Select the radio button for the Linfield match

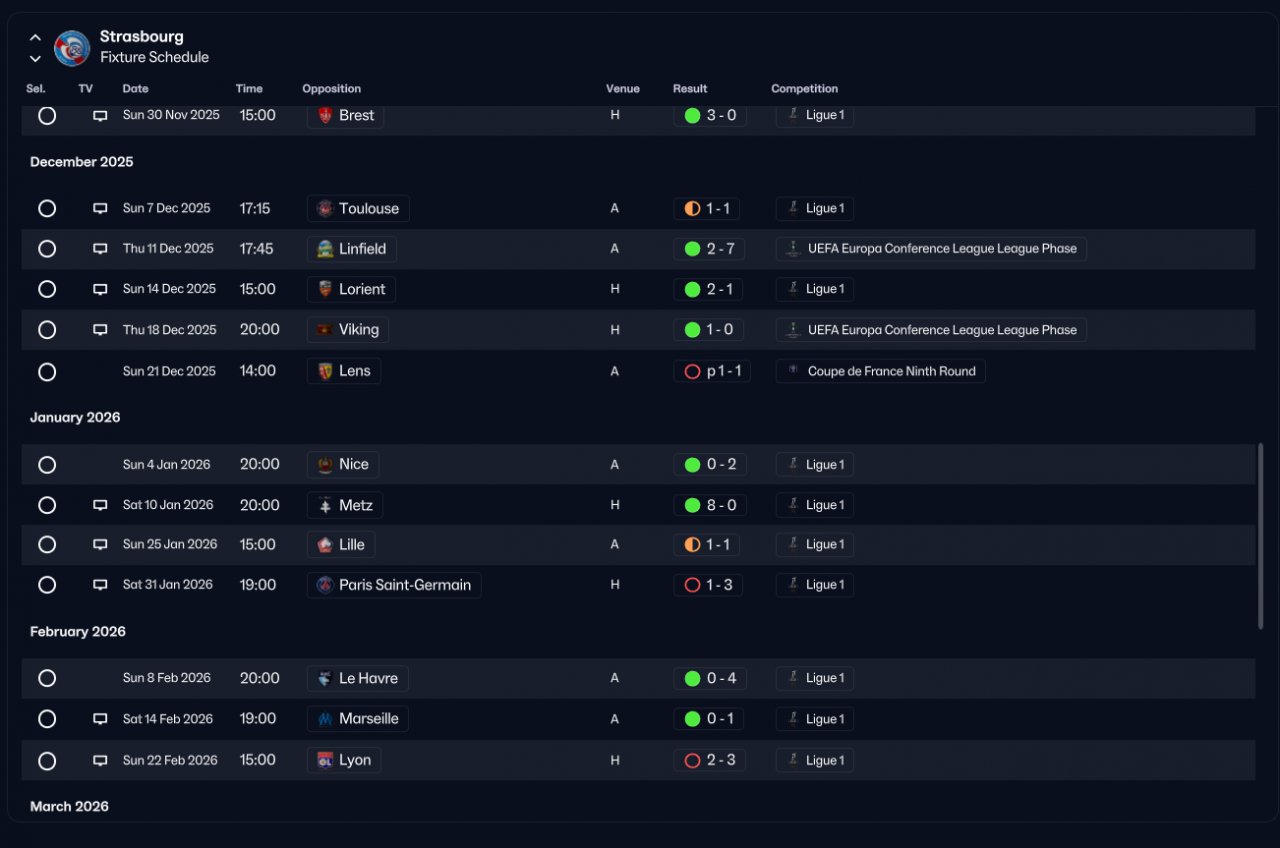(x=47, y=249)
